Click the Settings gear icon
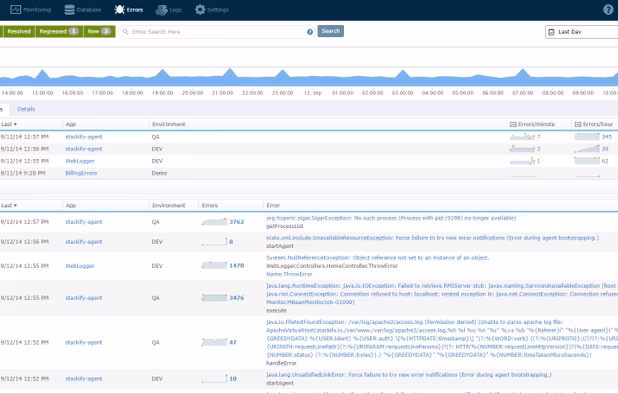618x394 pixels. point(200,10)
